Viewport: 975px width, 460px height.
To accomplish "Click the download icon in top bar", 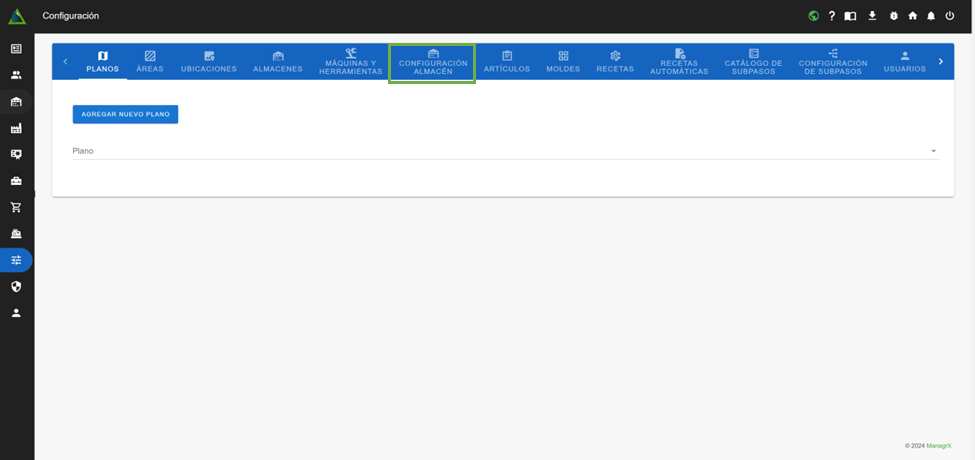I will 872,16.
